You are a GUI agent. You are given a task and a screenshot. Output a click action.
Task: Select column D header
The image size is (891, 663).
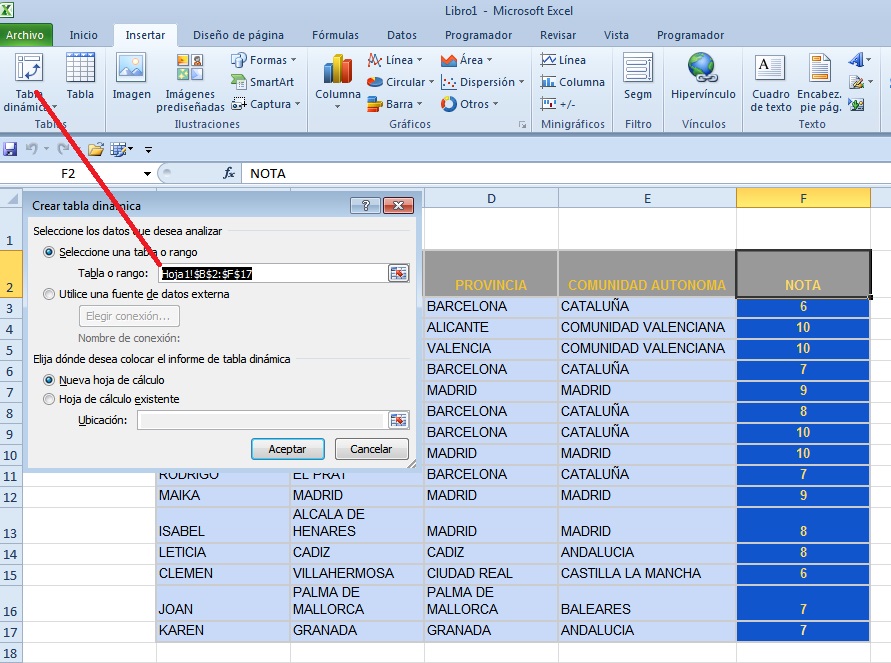[x=491, y=198]
